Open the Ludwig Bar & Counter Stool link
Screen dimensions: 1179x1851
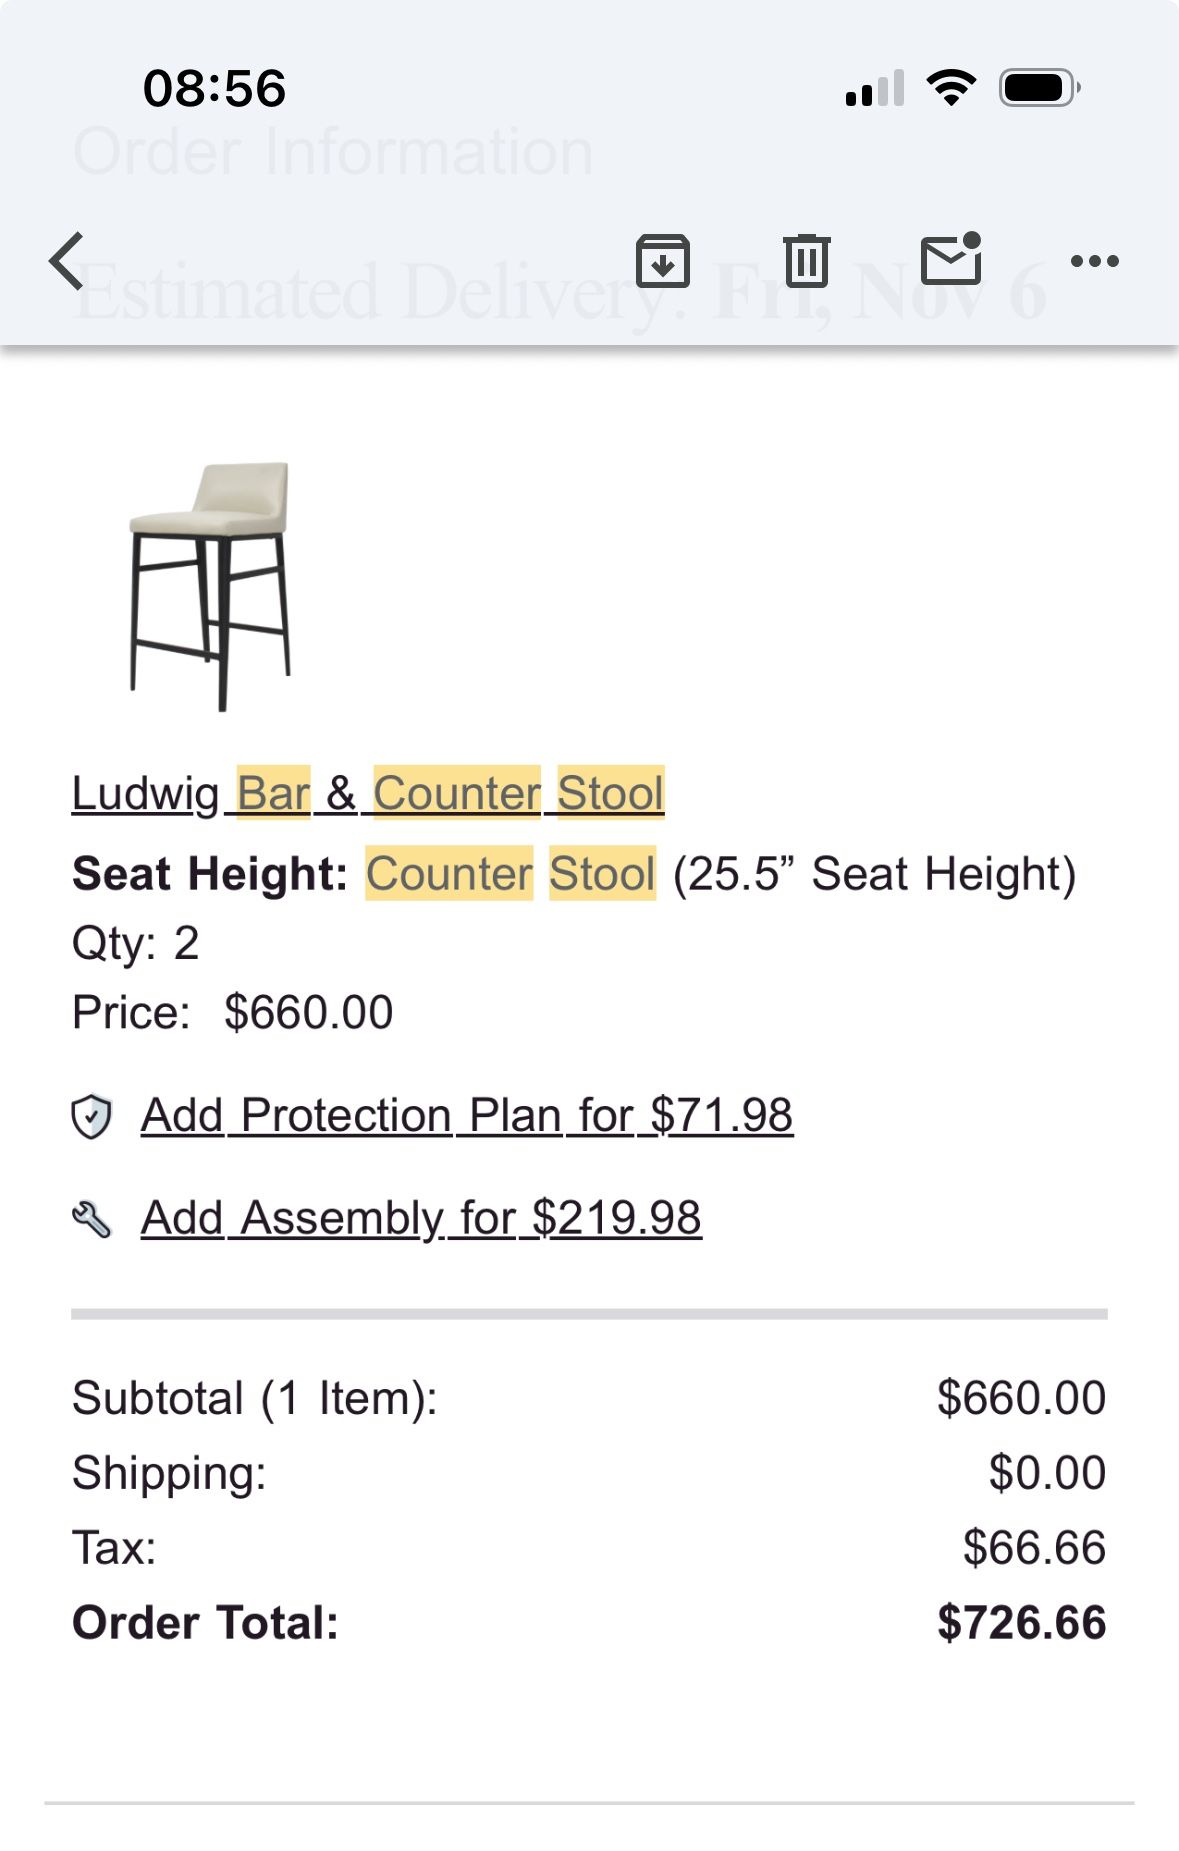[x=368, y=792]
